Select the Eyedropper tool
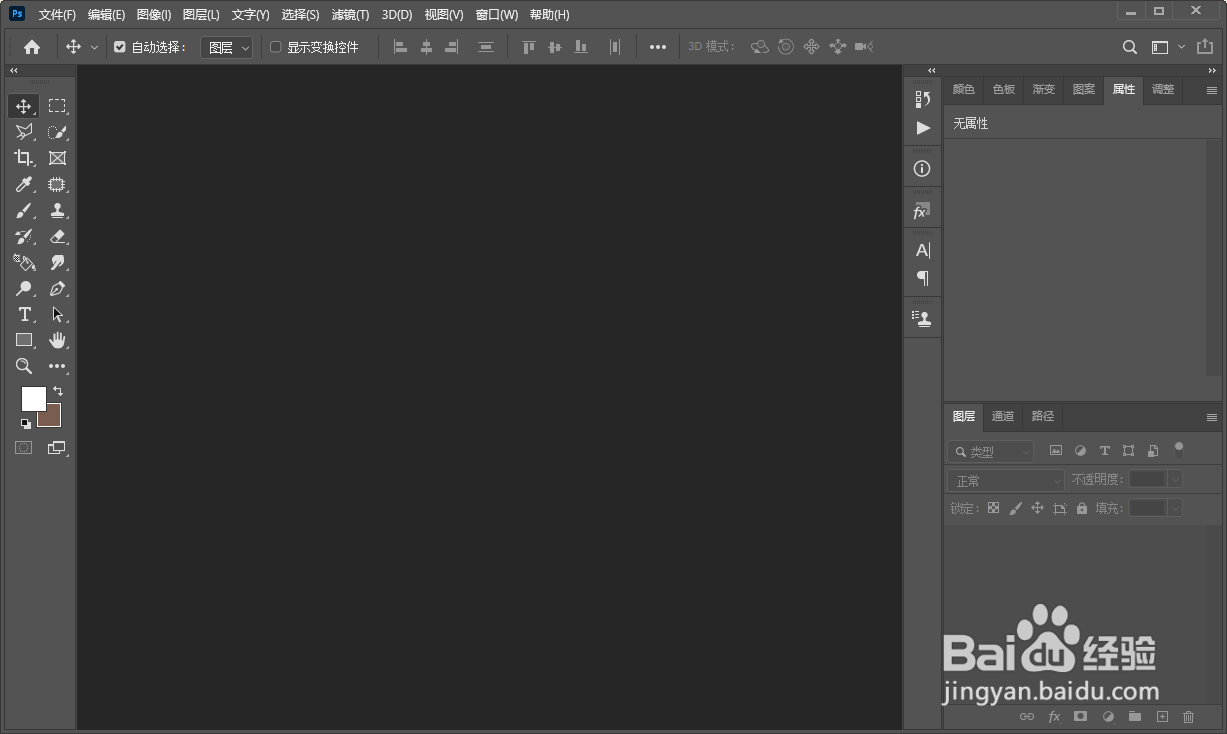The width and height of the screenshot is (1227, 734). pyautogui.click(x=24, y=184)
